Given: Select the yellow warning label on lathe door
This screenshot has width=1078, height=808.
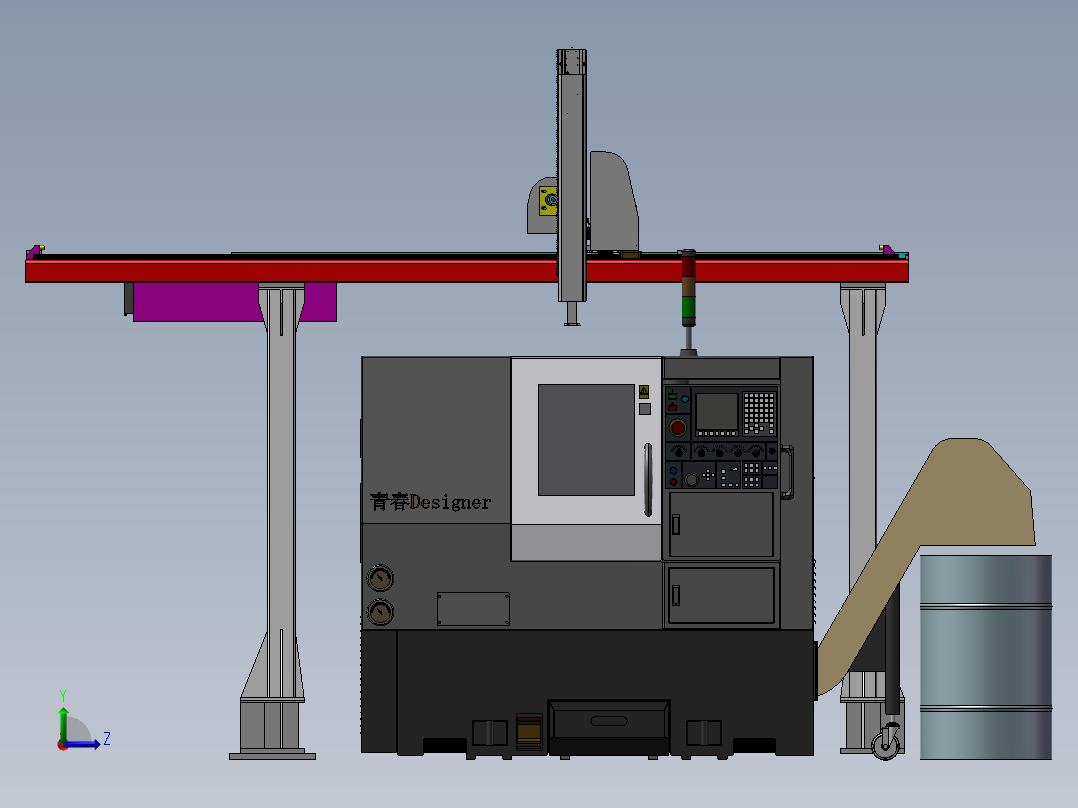Looking at the screenshot, I should (644, 391).
